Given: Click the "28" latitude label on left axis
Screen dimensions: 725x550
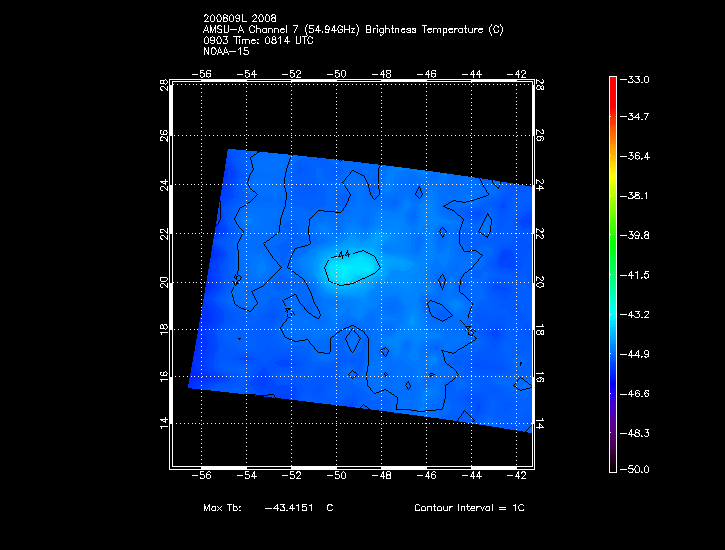Looking at the screenshot, I should [x=165, y=86].
